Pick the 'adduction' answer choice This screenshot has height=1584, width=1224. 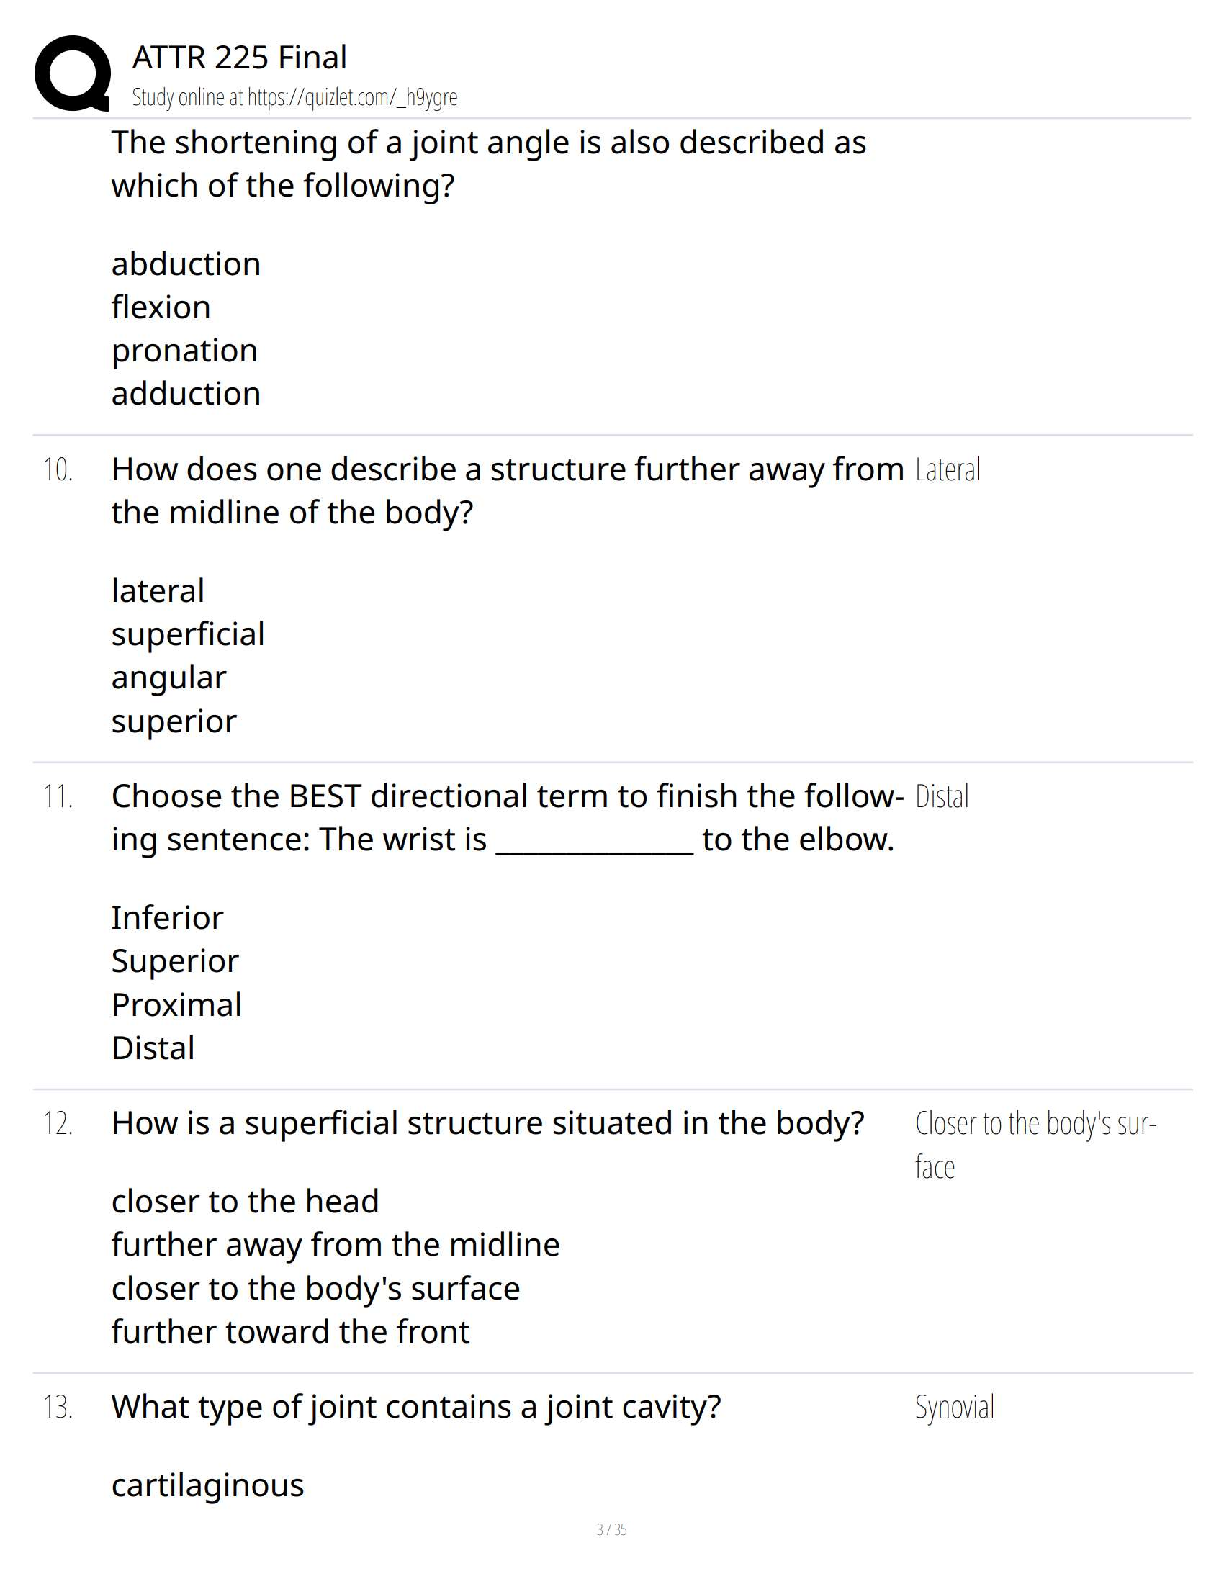pyautogui.click(x=186, y=394)
